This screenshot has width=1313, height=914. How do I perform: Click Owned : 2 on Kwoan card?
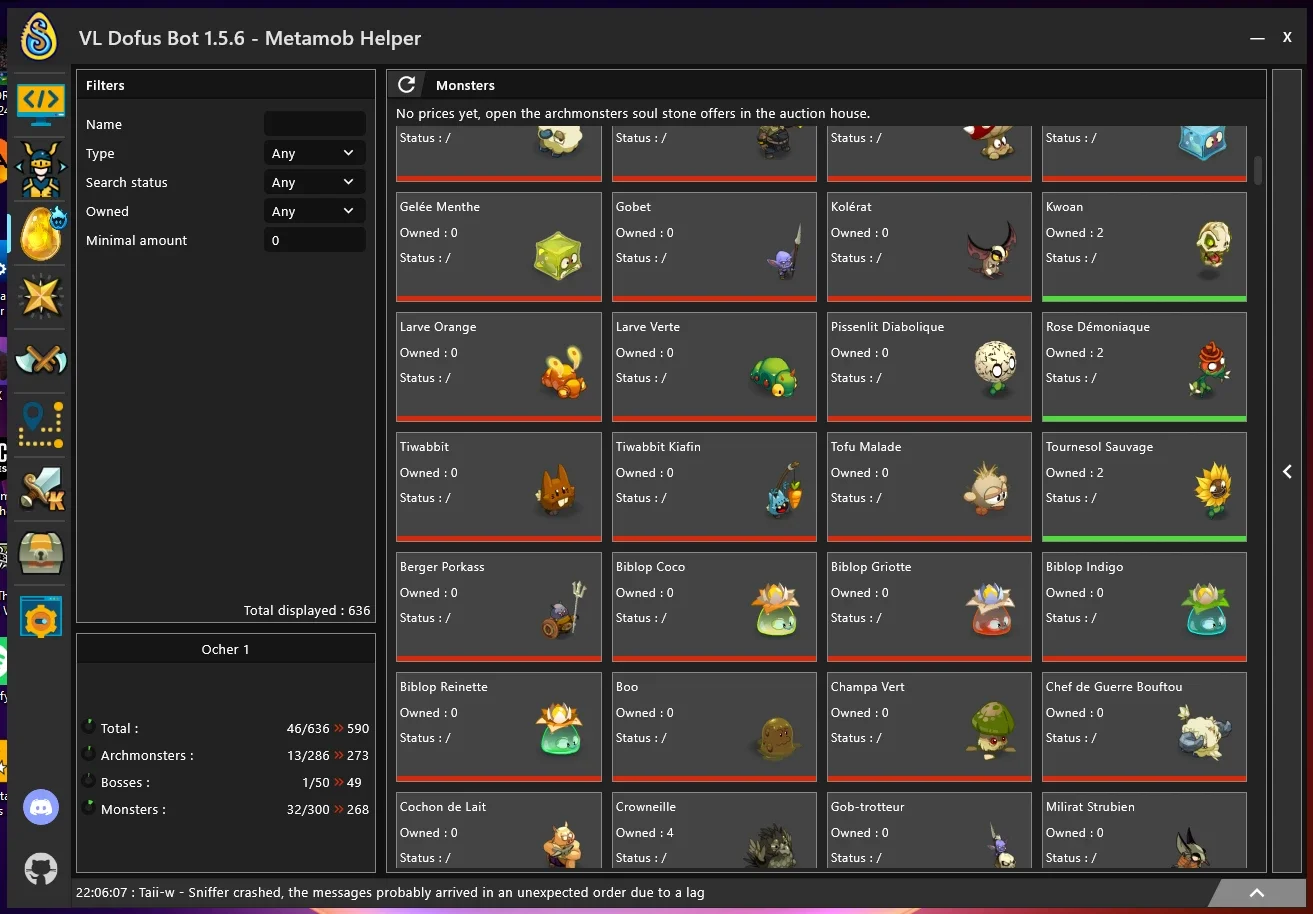coord(1074,232)
